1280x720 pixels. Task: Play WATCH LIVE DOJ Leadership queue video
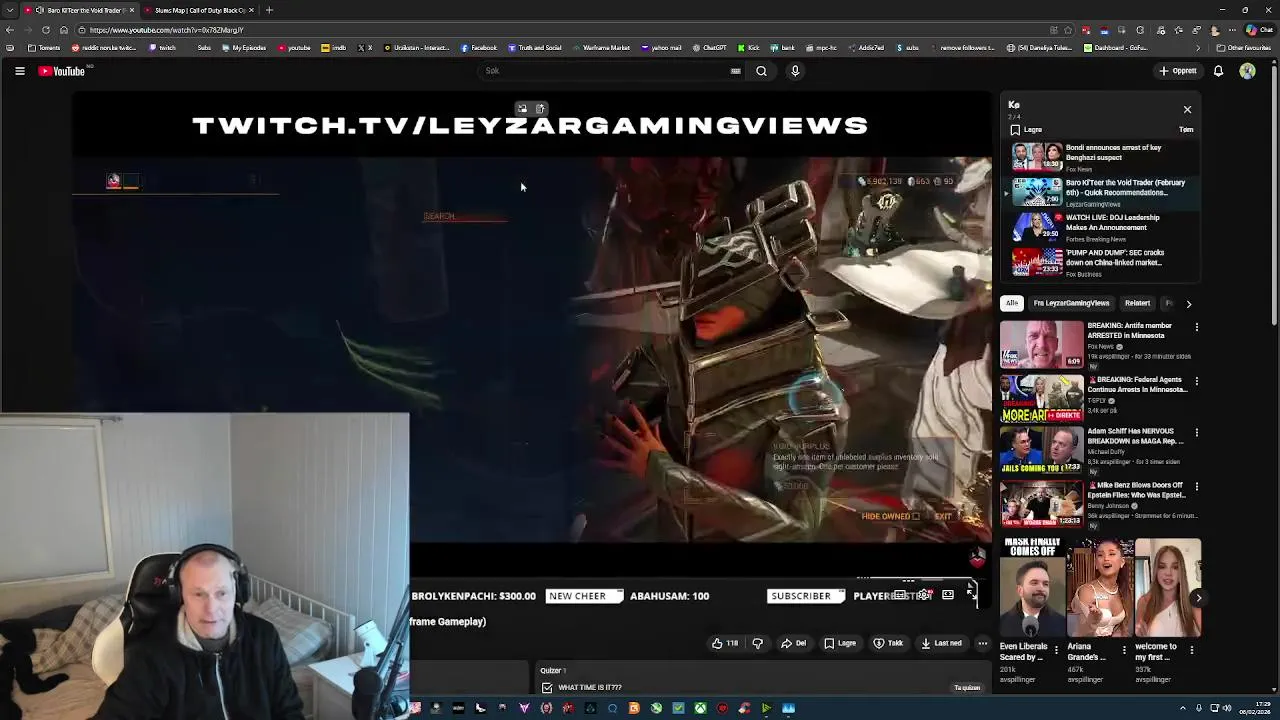tap(1100, 227)
